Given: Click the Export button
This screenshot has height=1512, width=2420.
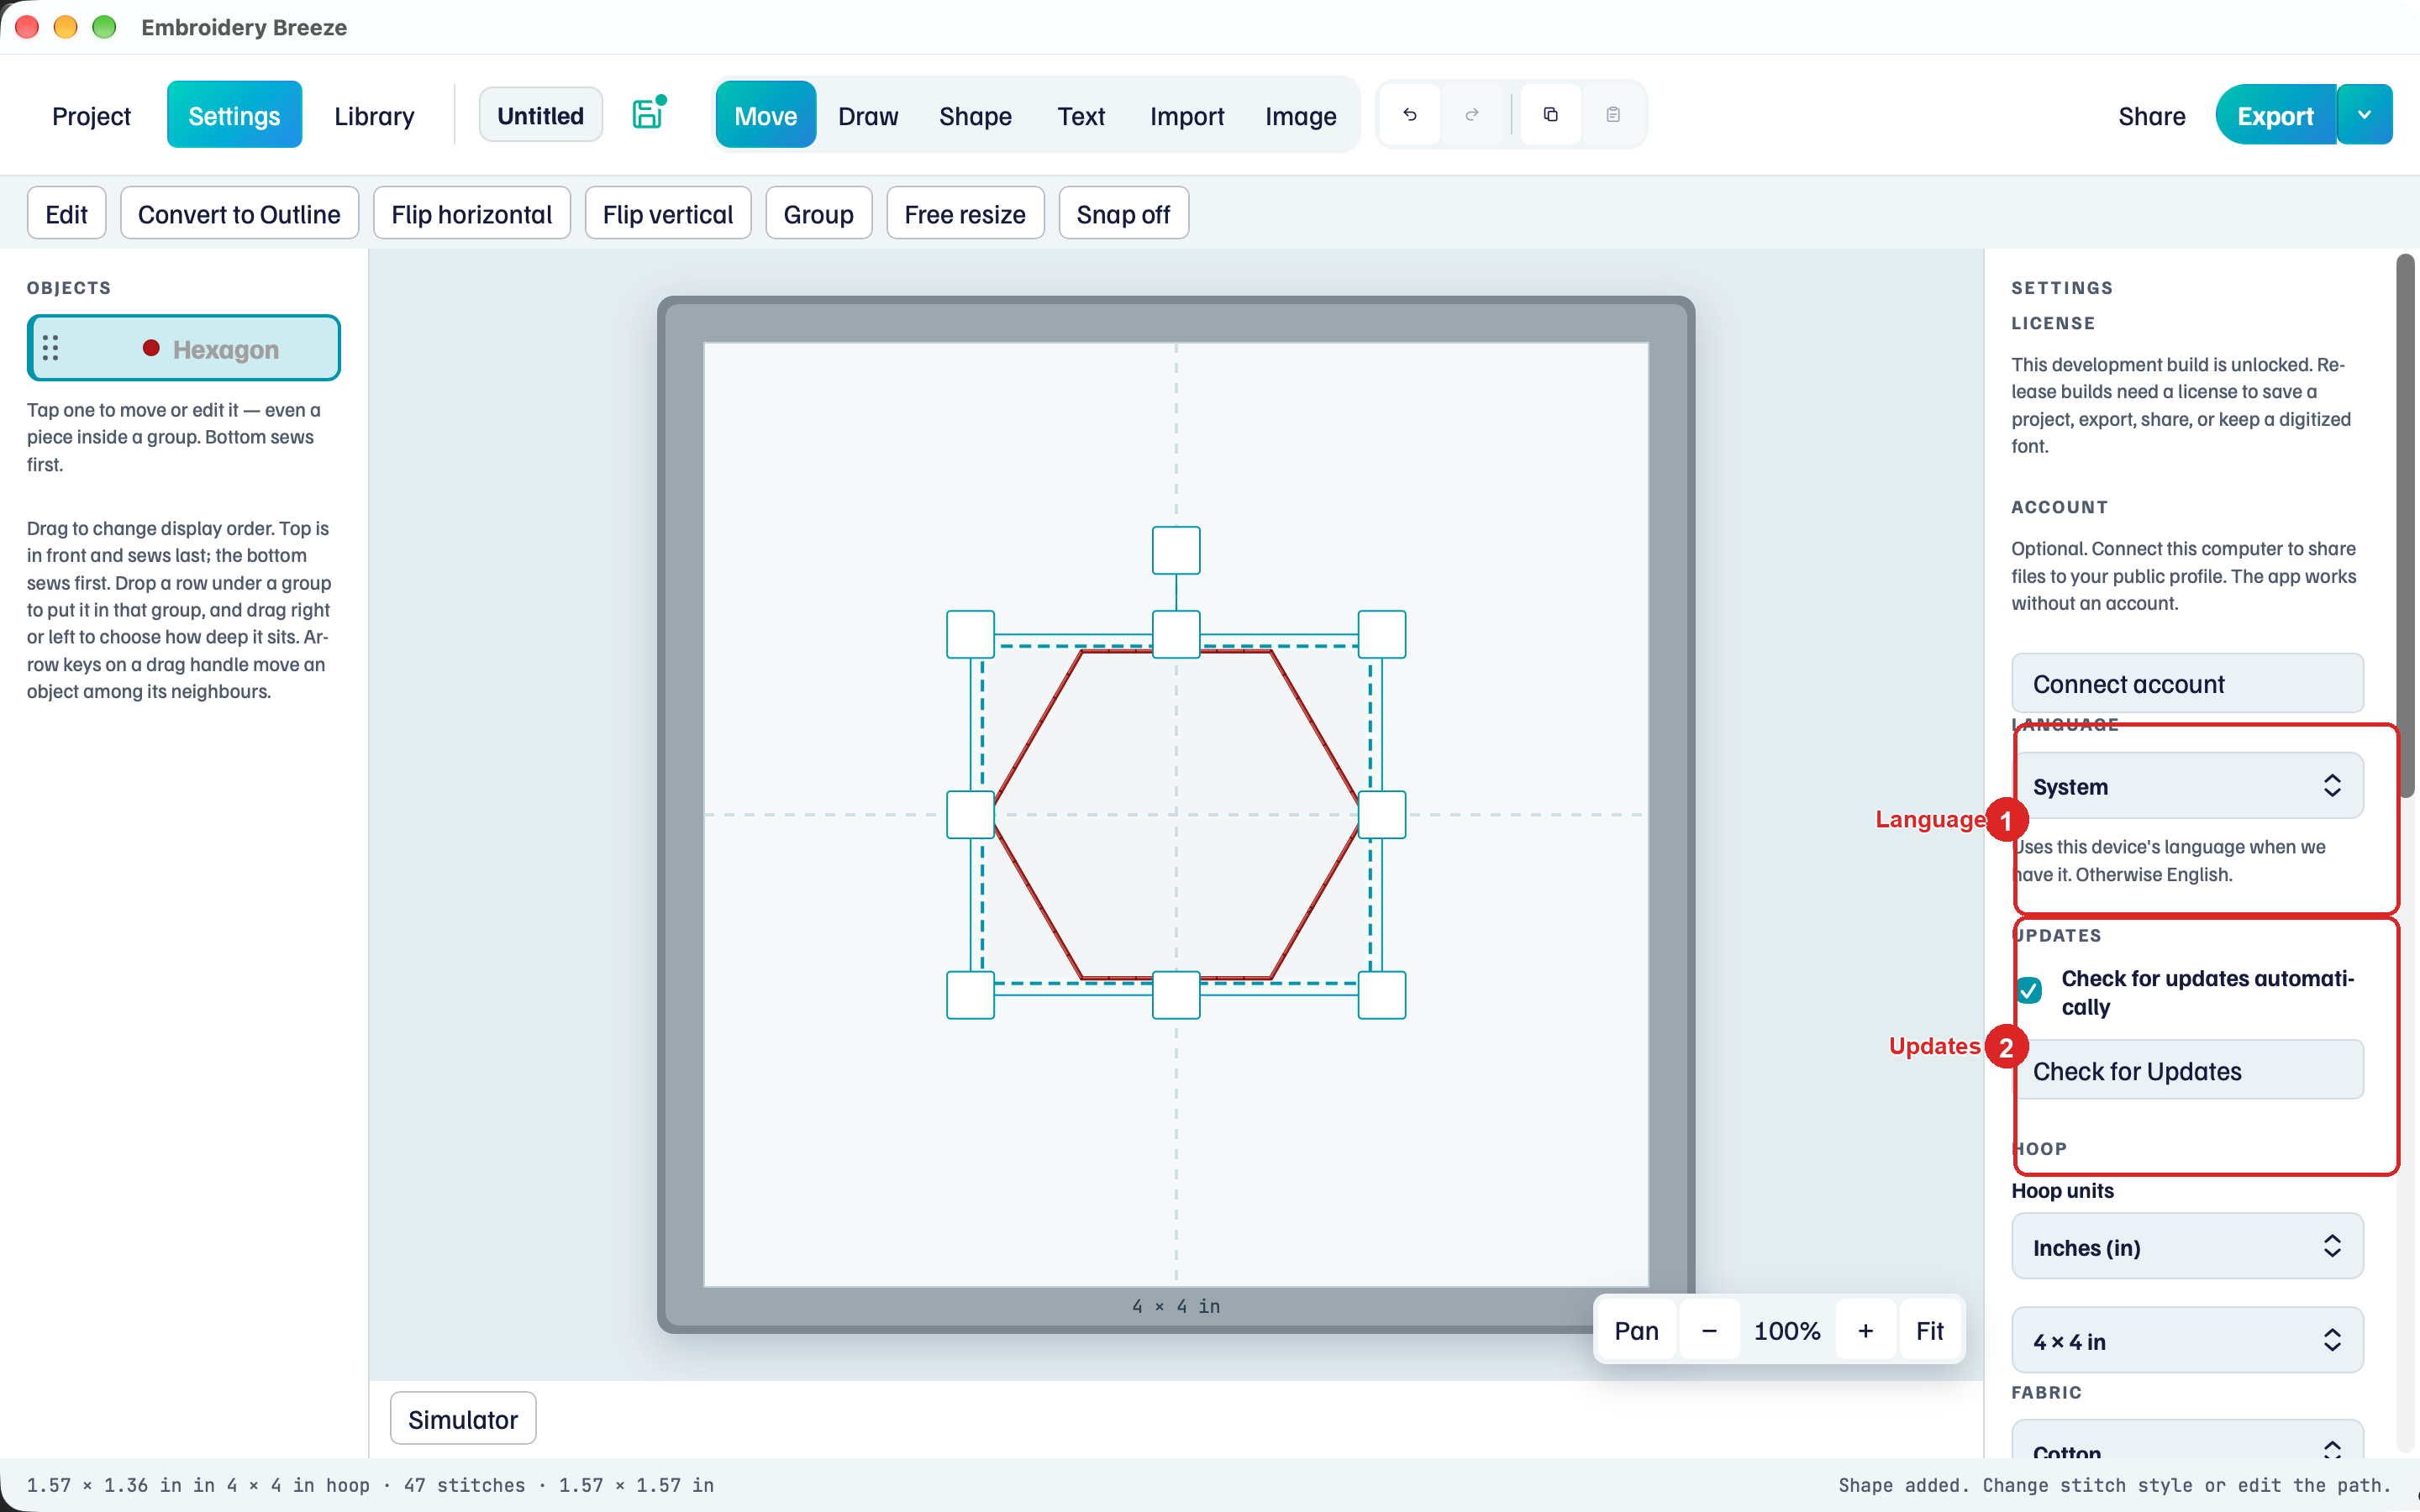Looking at the screenshot, I should click(x=2275, y=115).
